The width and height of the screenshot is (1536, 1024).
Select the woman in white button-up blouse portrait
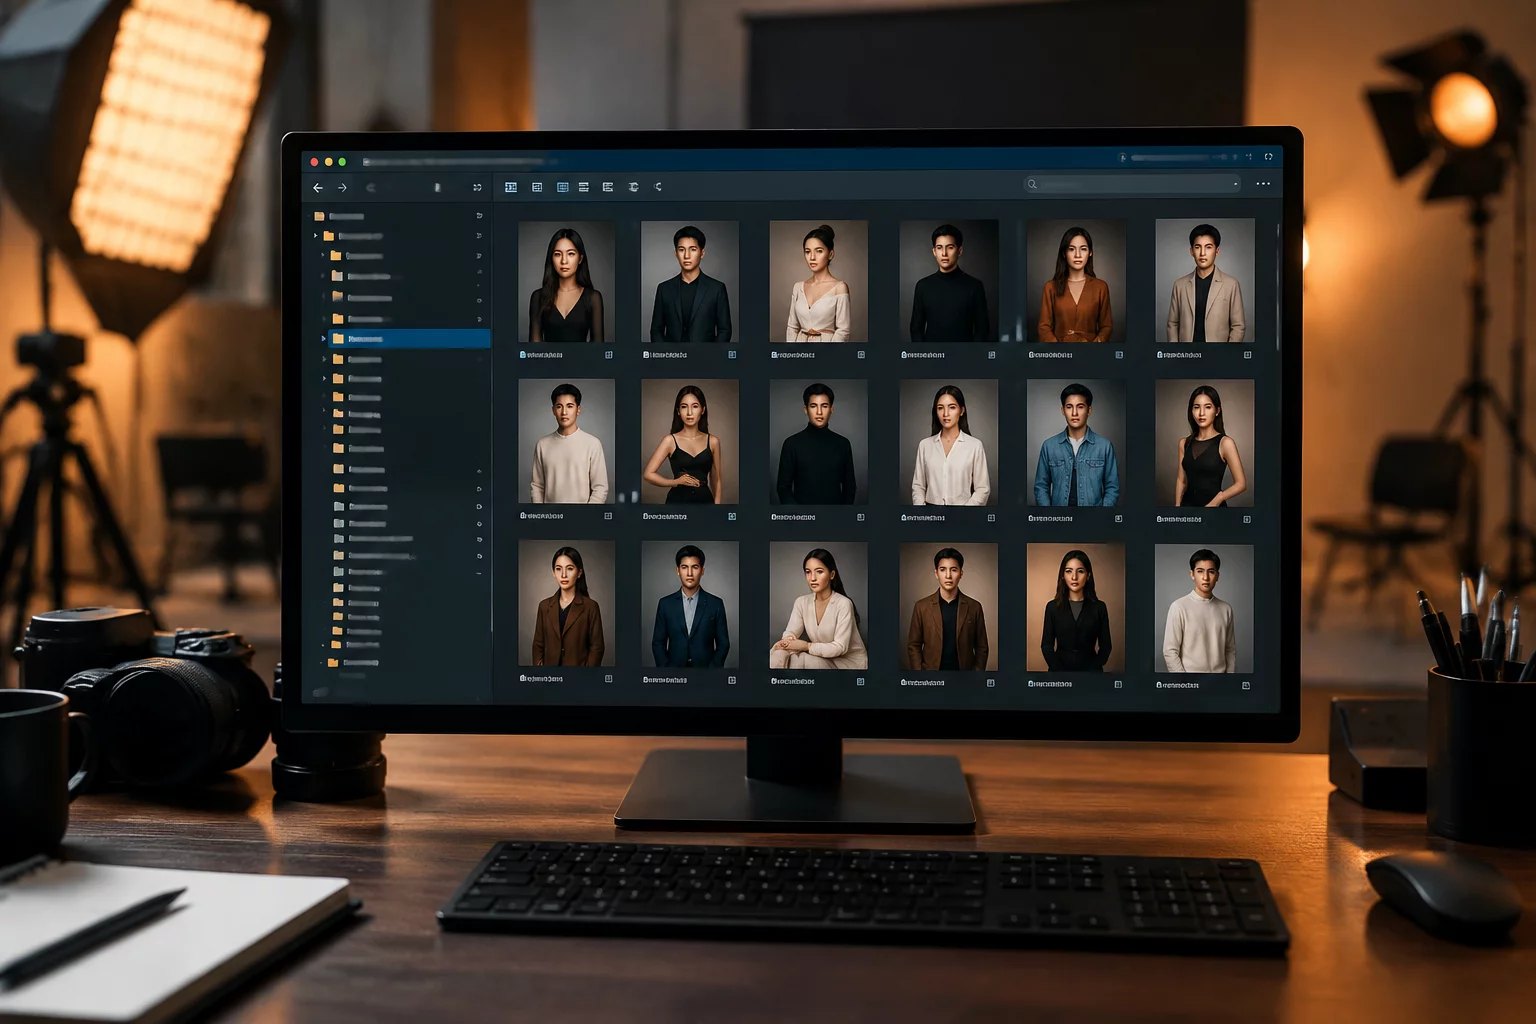point(949,443)
